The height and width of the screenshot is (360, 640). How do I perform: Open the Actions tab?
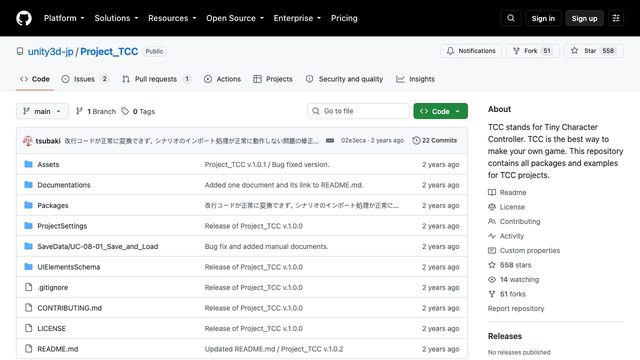pyautogui.click(x=222, y=79)
